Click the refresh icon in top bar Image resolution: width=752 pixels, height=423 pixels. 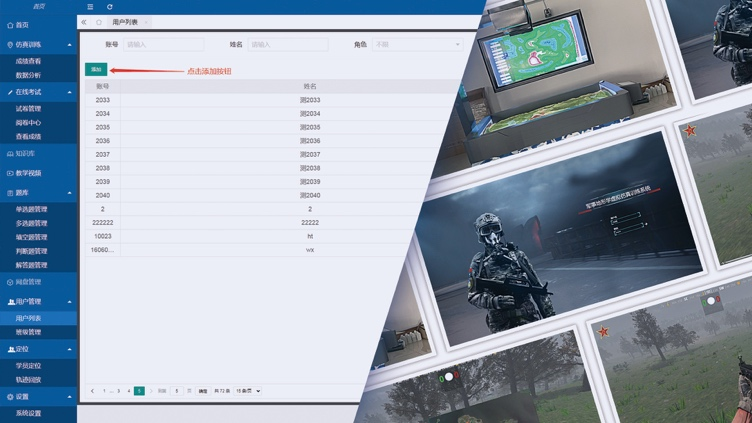coord(109,7)
